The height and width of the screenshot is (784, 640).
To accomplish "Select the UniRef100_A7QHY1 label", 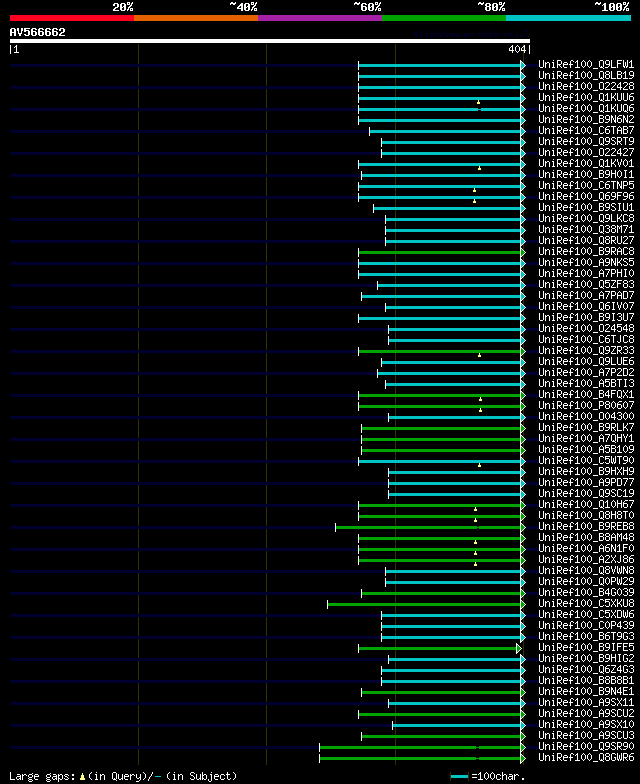I will point(586,438).
